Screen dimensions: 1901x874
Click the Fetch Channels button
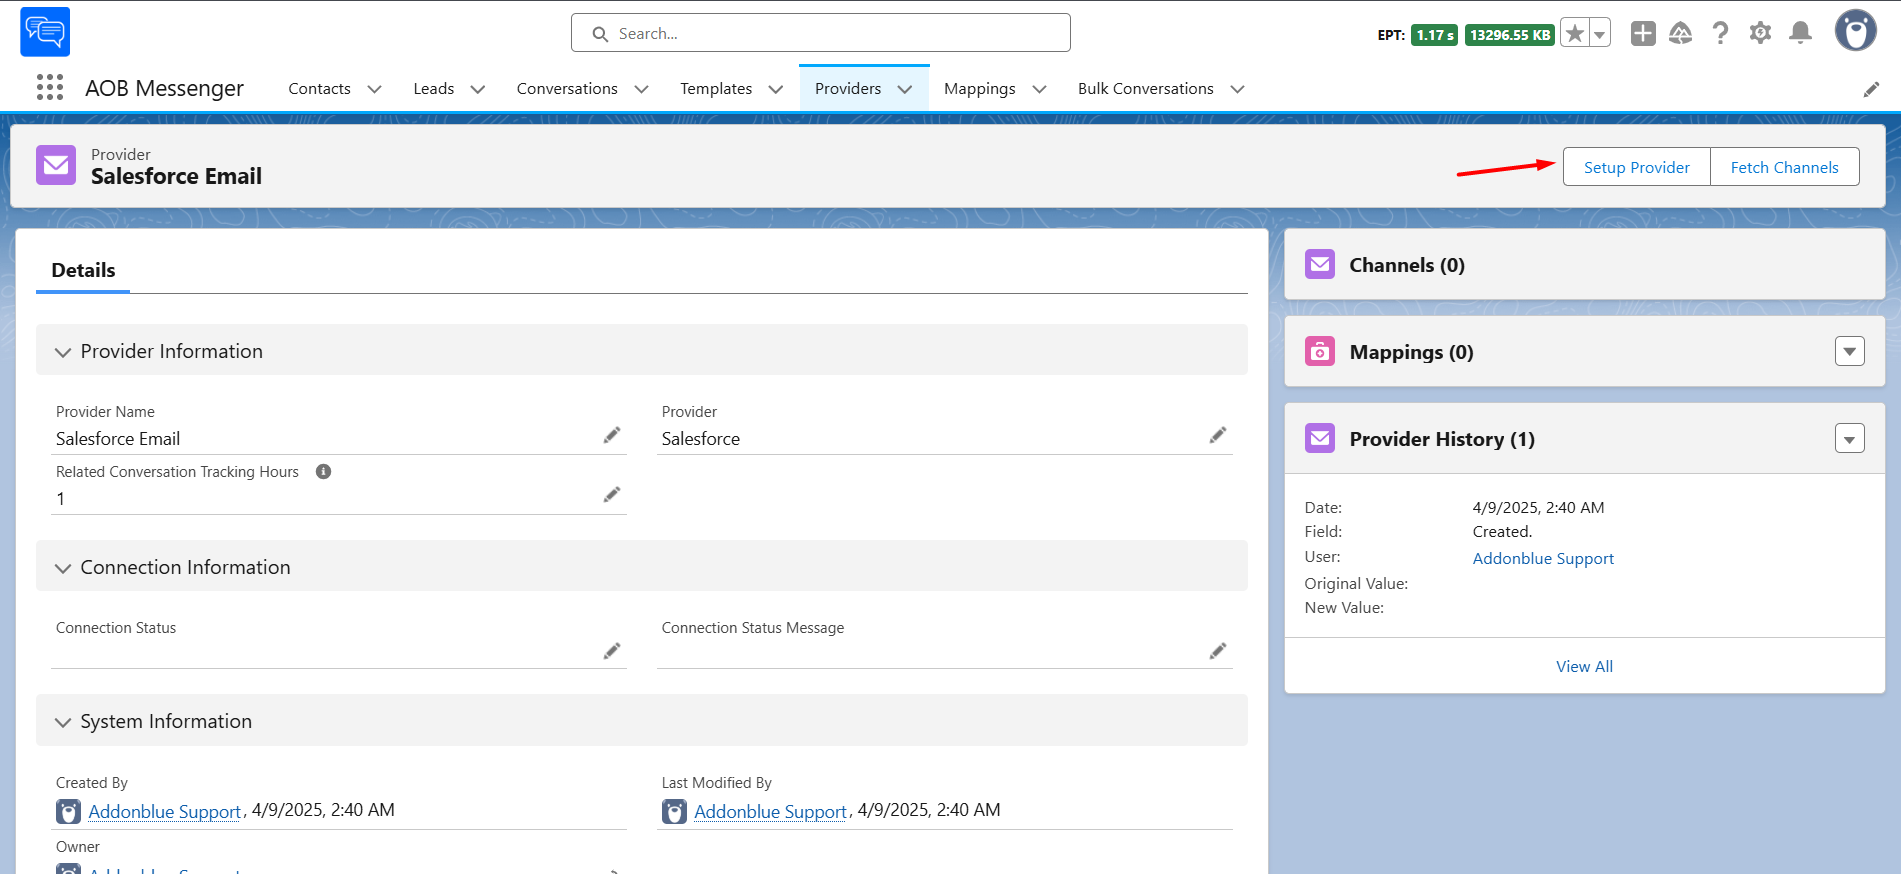(x=1785, y=167)
